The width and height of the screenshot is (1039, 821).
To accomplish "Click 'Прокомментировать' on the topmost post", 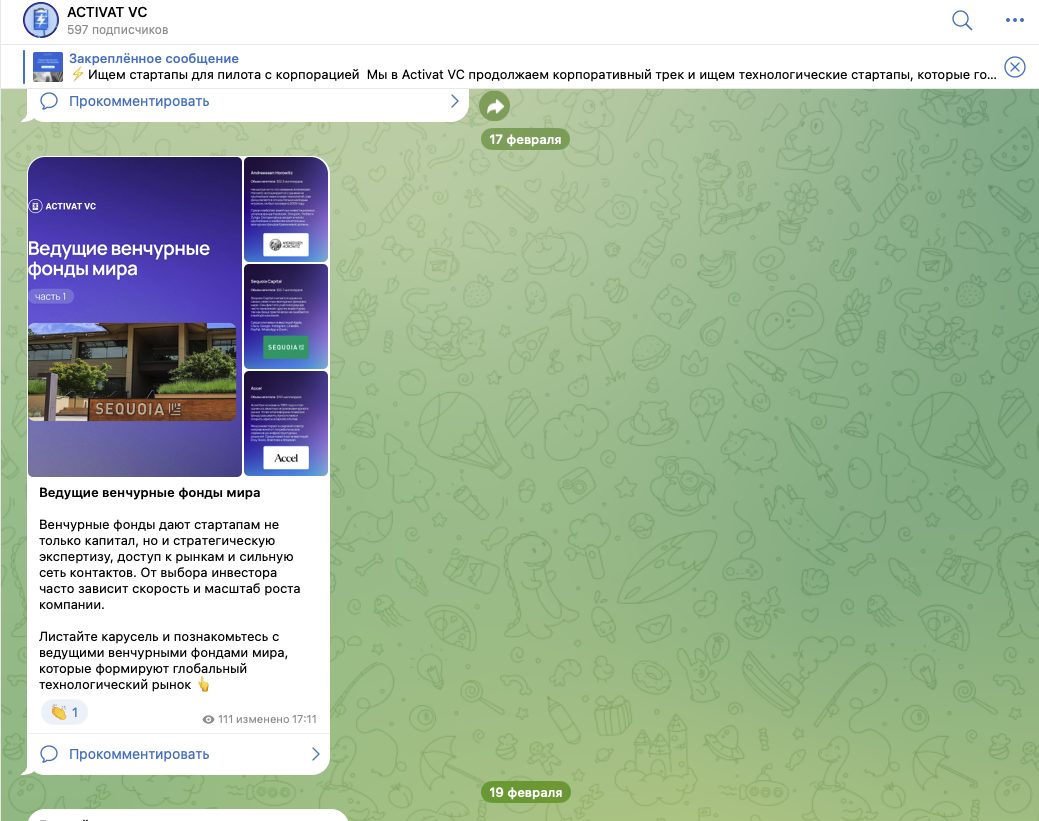I will pos(139,101).
